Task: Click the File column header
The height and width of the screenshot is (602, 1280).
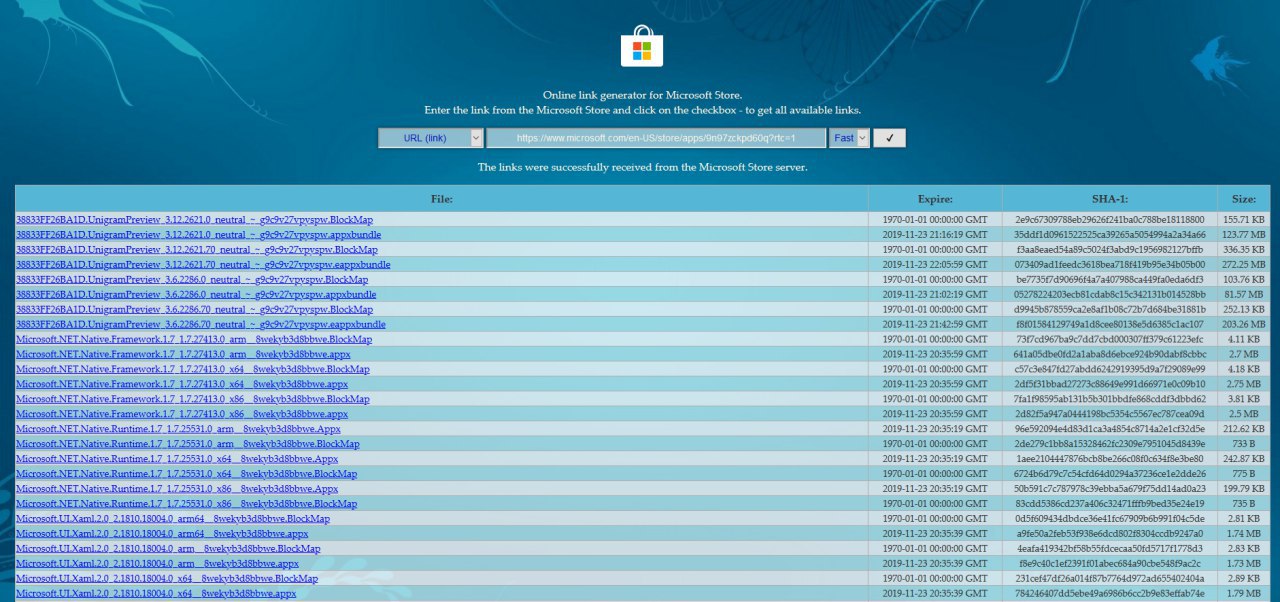Action: 442,199
